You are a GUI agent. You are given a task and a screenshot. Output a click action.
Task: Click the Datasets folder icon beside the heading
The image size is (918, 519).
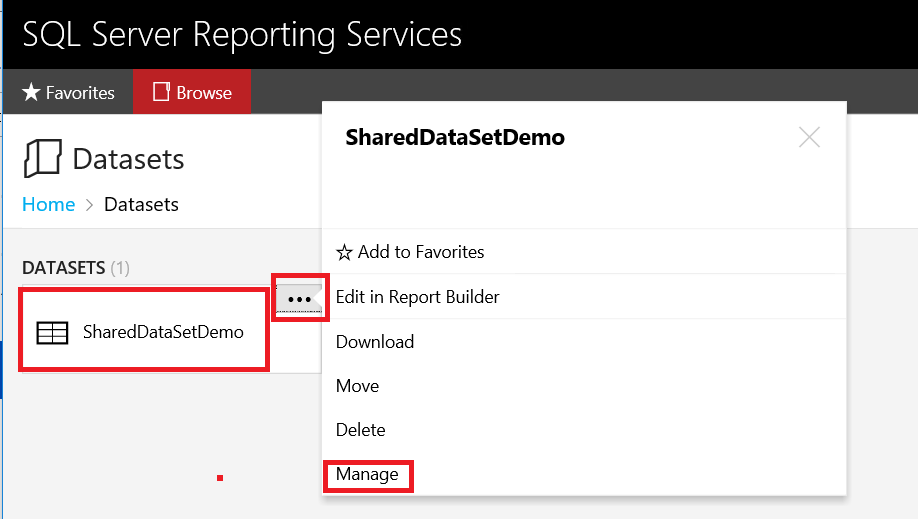[42, 159]
